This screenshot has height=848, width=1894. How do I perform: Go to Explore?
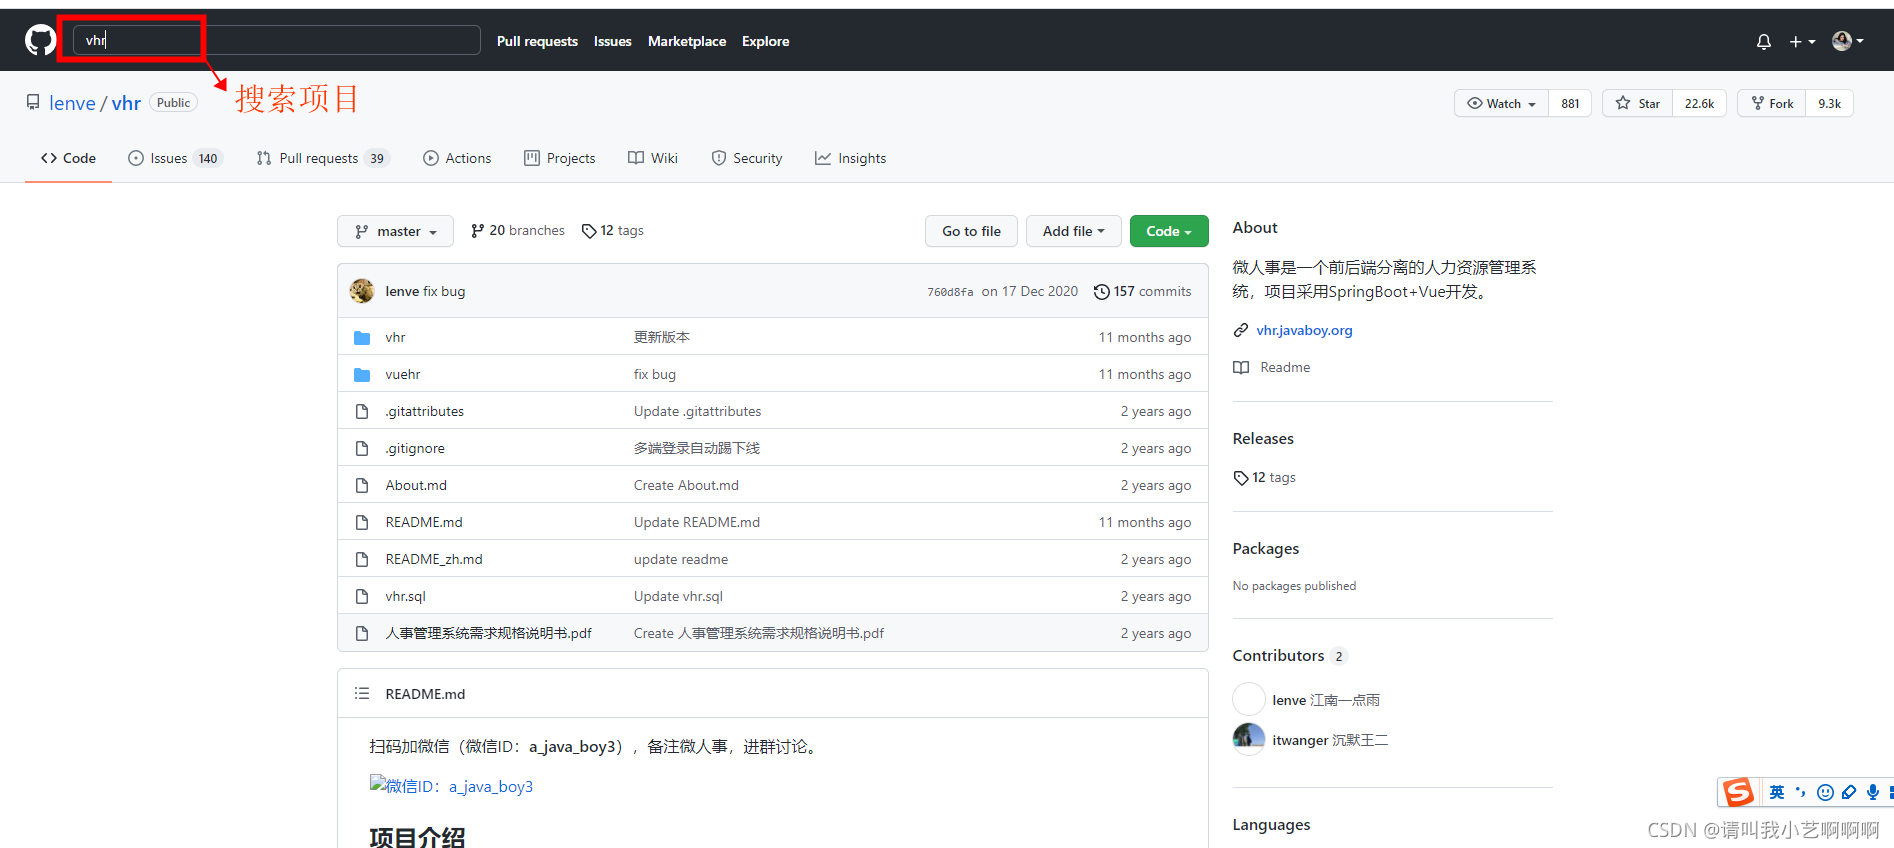(x=765, y=41)
